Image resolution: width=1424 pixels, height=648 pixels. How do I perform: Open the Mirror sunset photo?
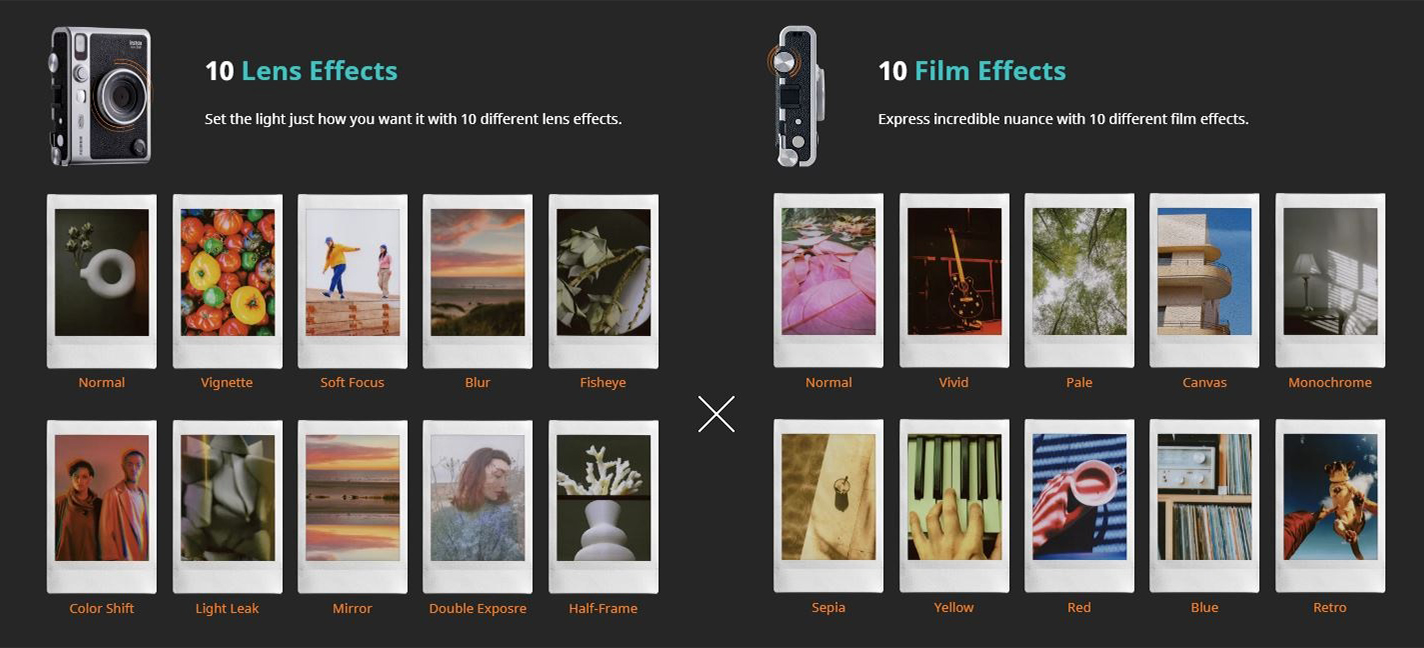(352, 507)
